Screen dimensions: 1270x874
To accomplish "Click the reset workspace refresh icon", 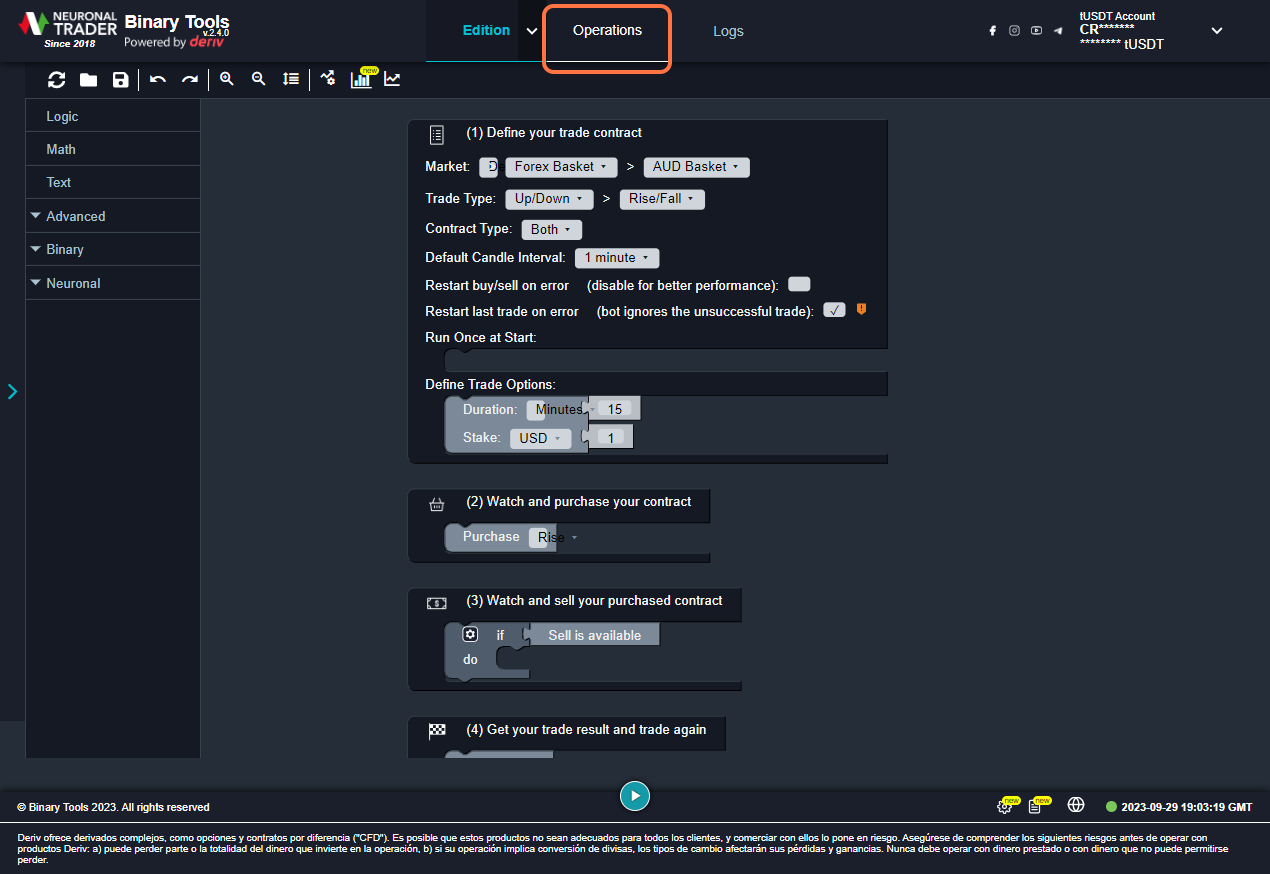I will 57,80.
